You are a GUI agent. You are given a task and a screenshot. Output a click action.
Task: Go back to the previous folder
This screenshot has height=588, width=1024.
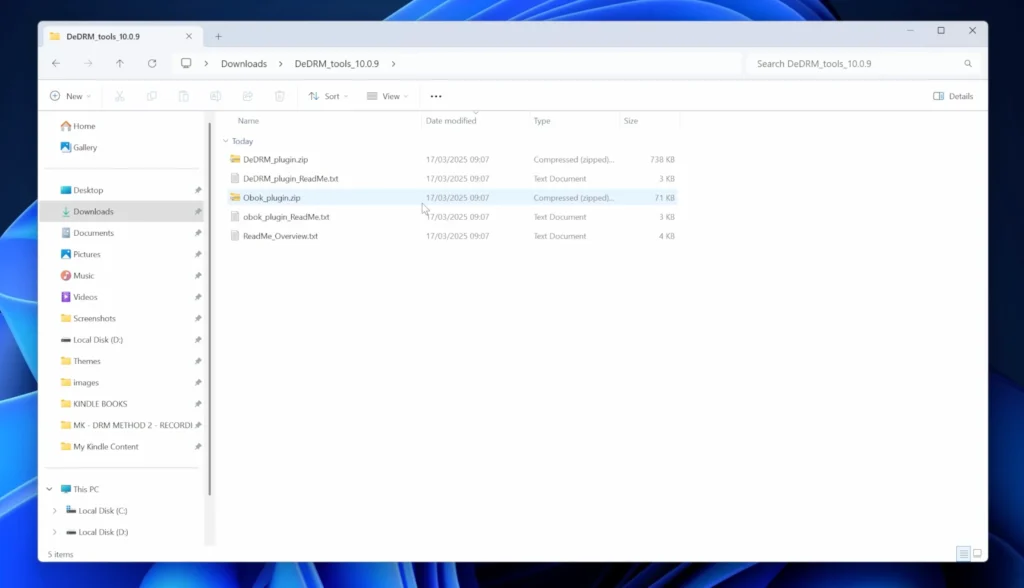[56, 63]
